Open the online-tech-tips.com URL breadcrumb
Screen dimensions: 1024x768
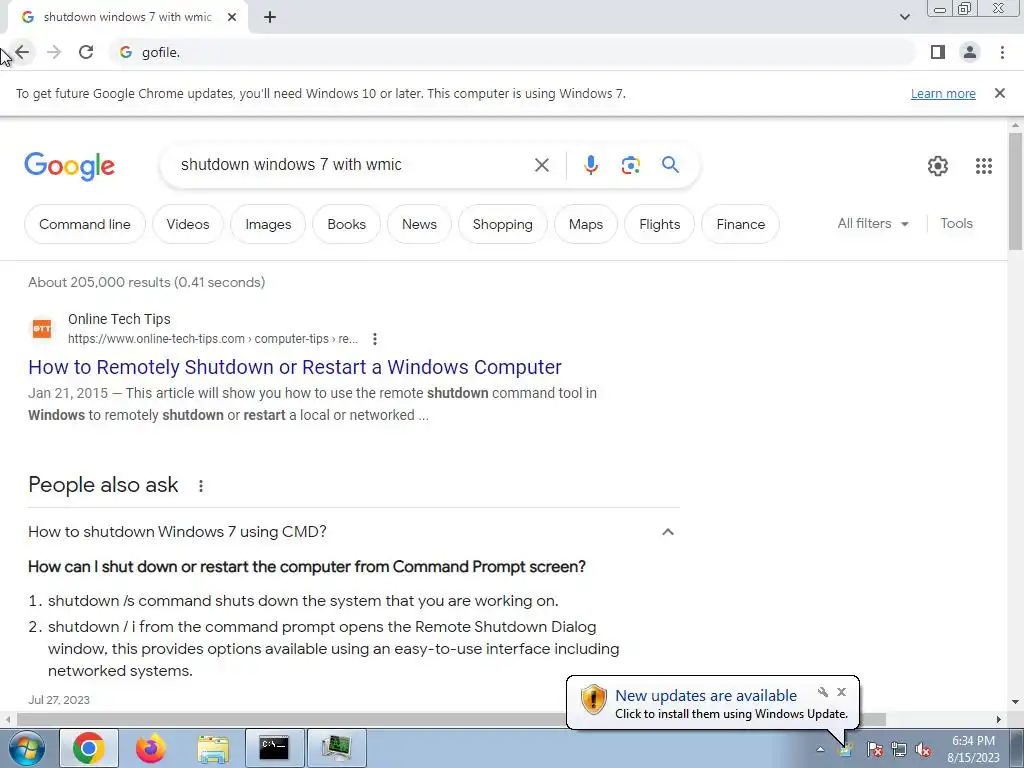[x=213, y=339]
